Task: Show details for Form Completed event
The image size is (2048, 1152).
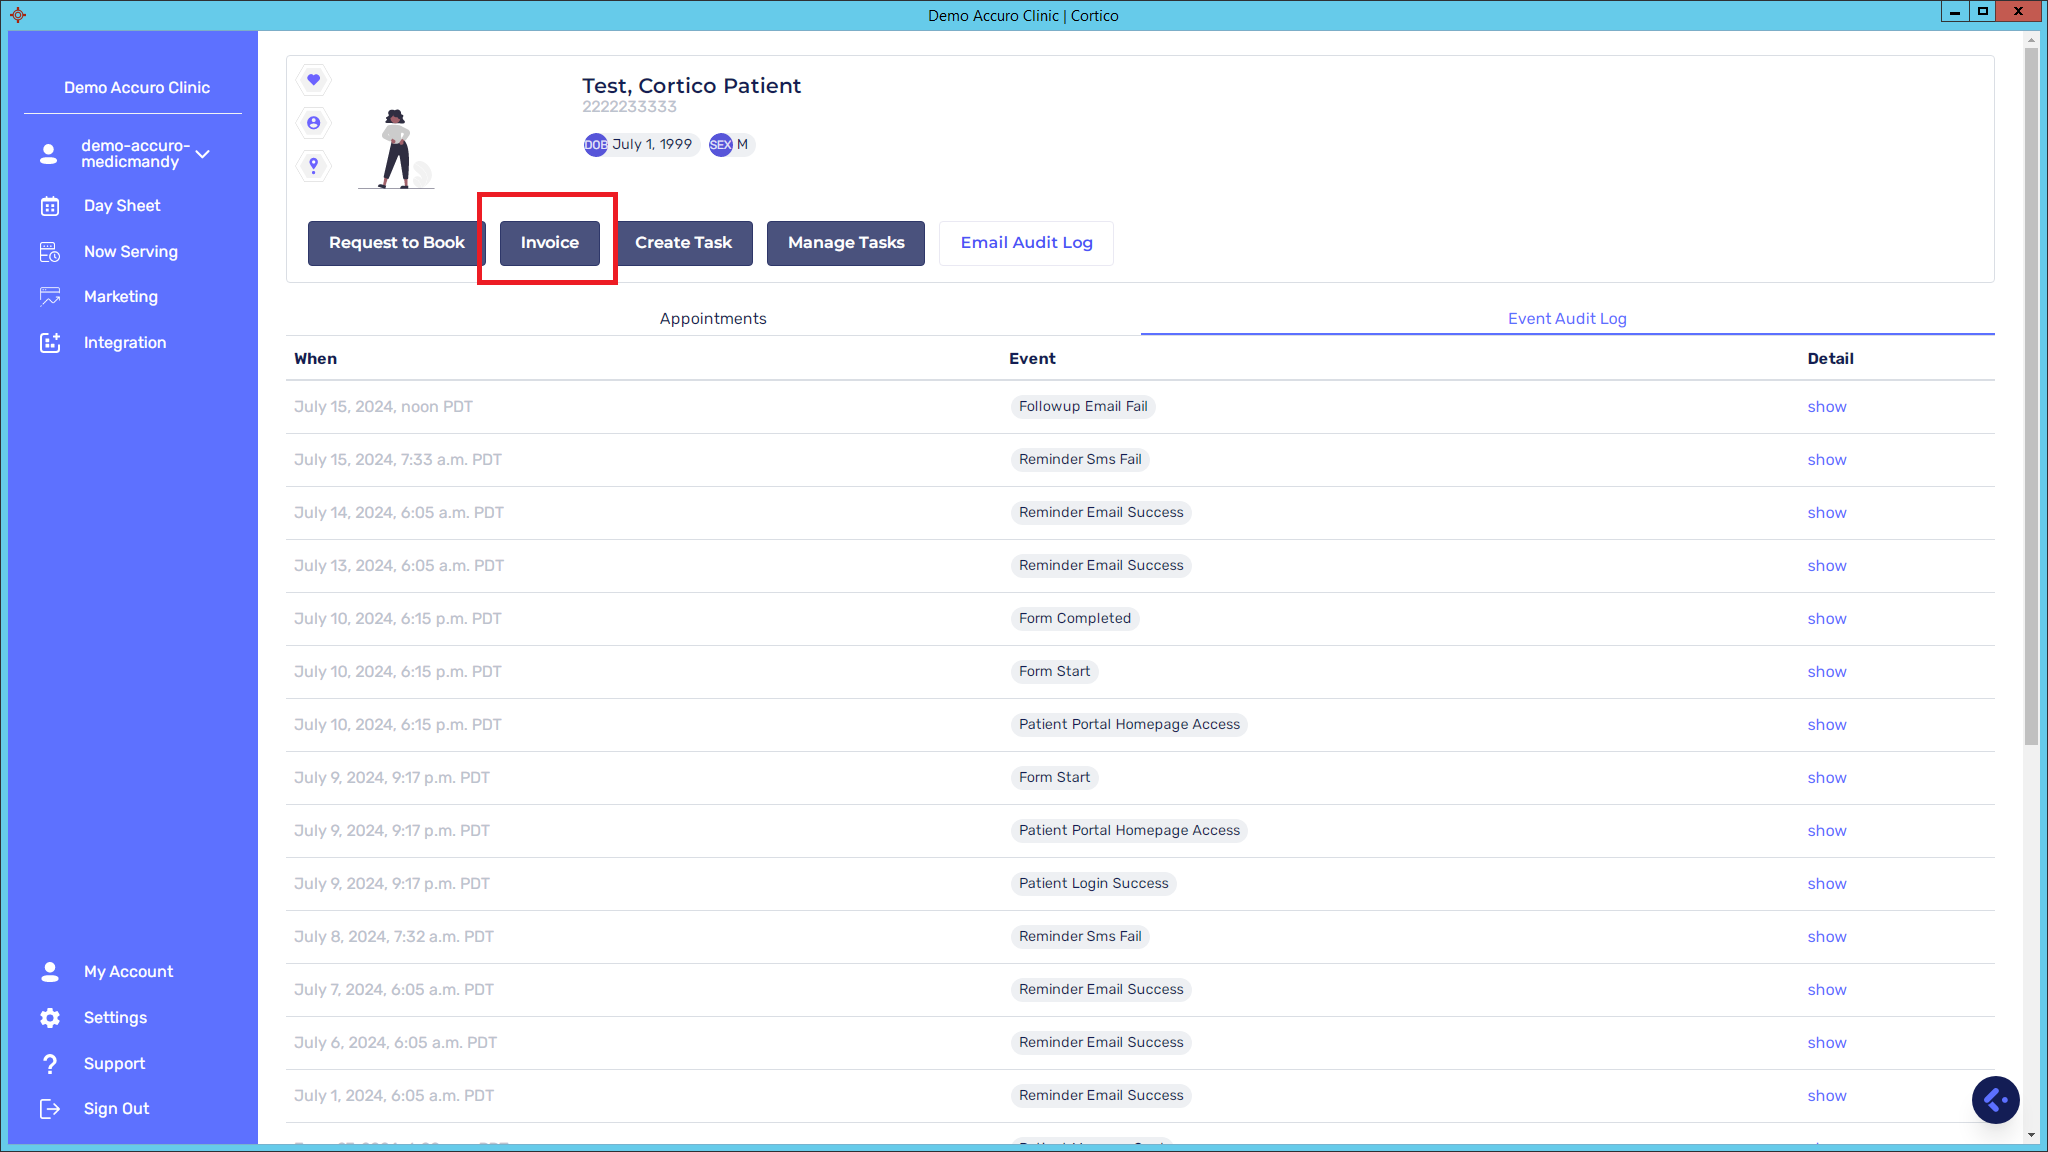Action: [x=1826, y=619]
